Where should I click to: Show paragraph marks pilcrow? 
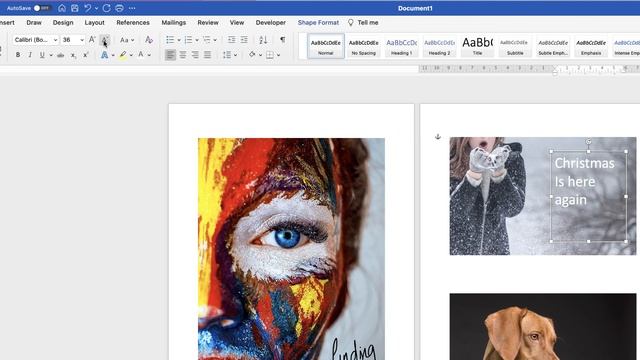point(282,40)
